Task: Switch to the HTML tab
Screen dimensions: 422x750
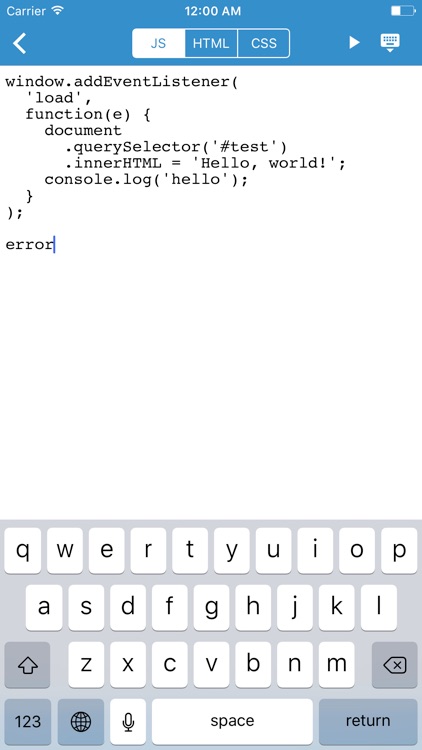Action: 211,44
